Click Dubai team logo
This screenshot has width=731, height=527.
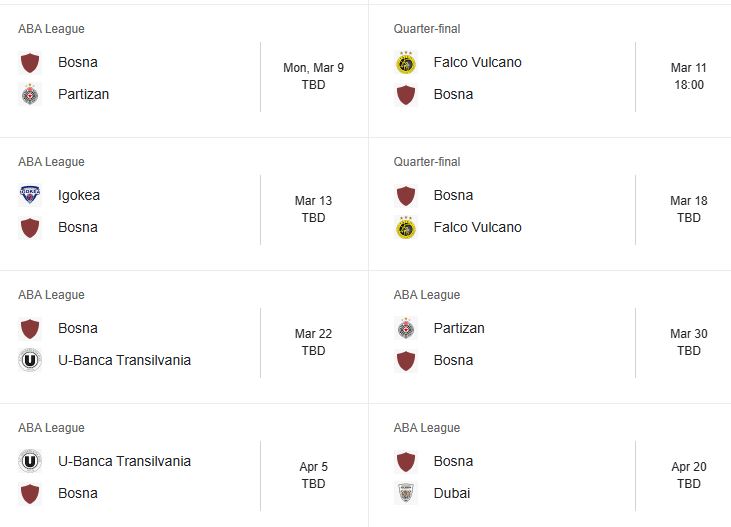coord(406,493)
